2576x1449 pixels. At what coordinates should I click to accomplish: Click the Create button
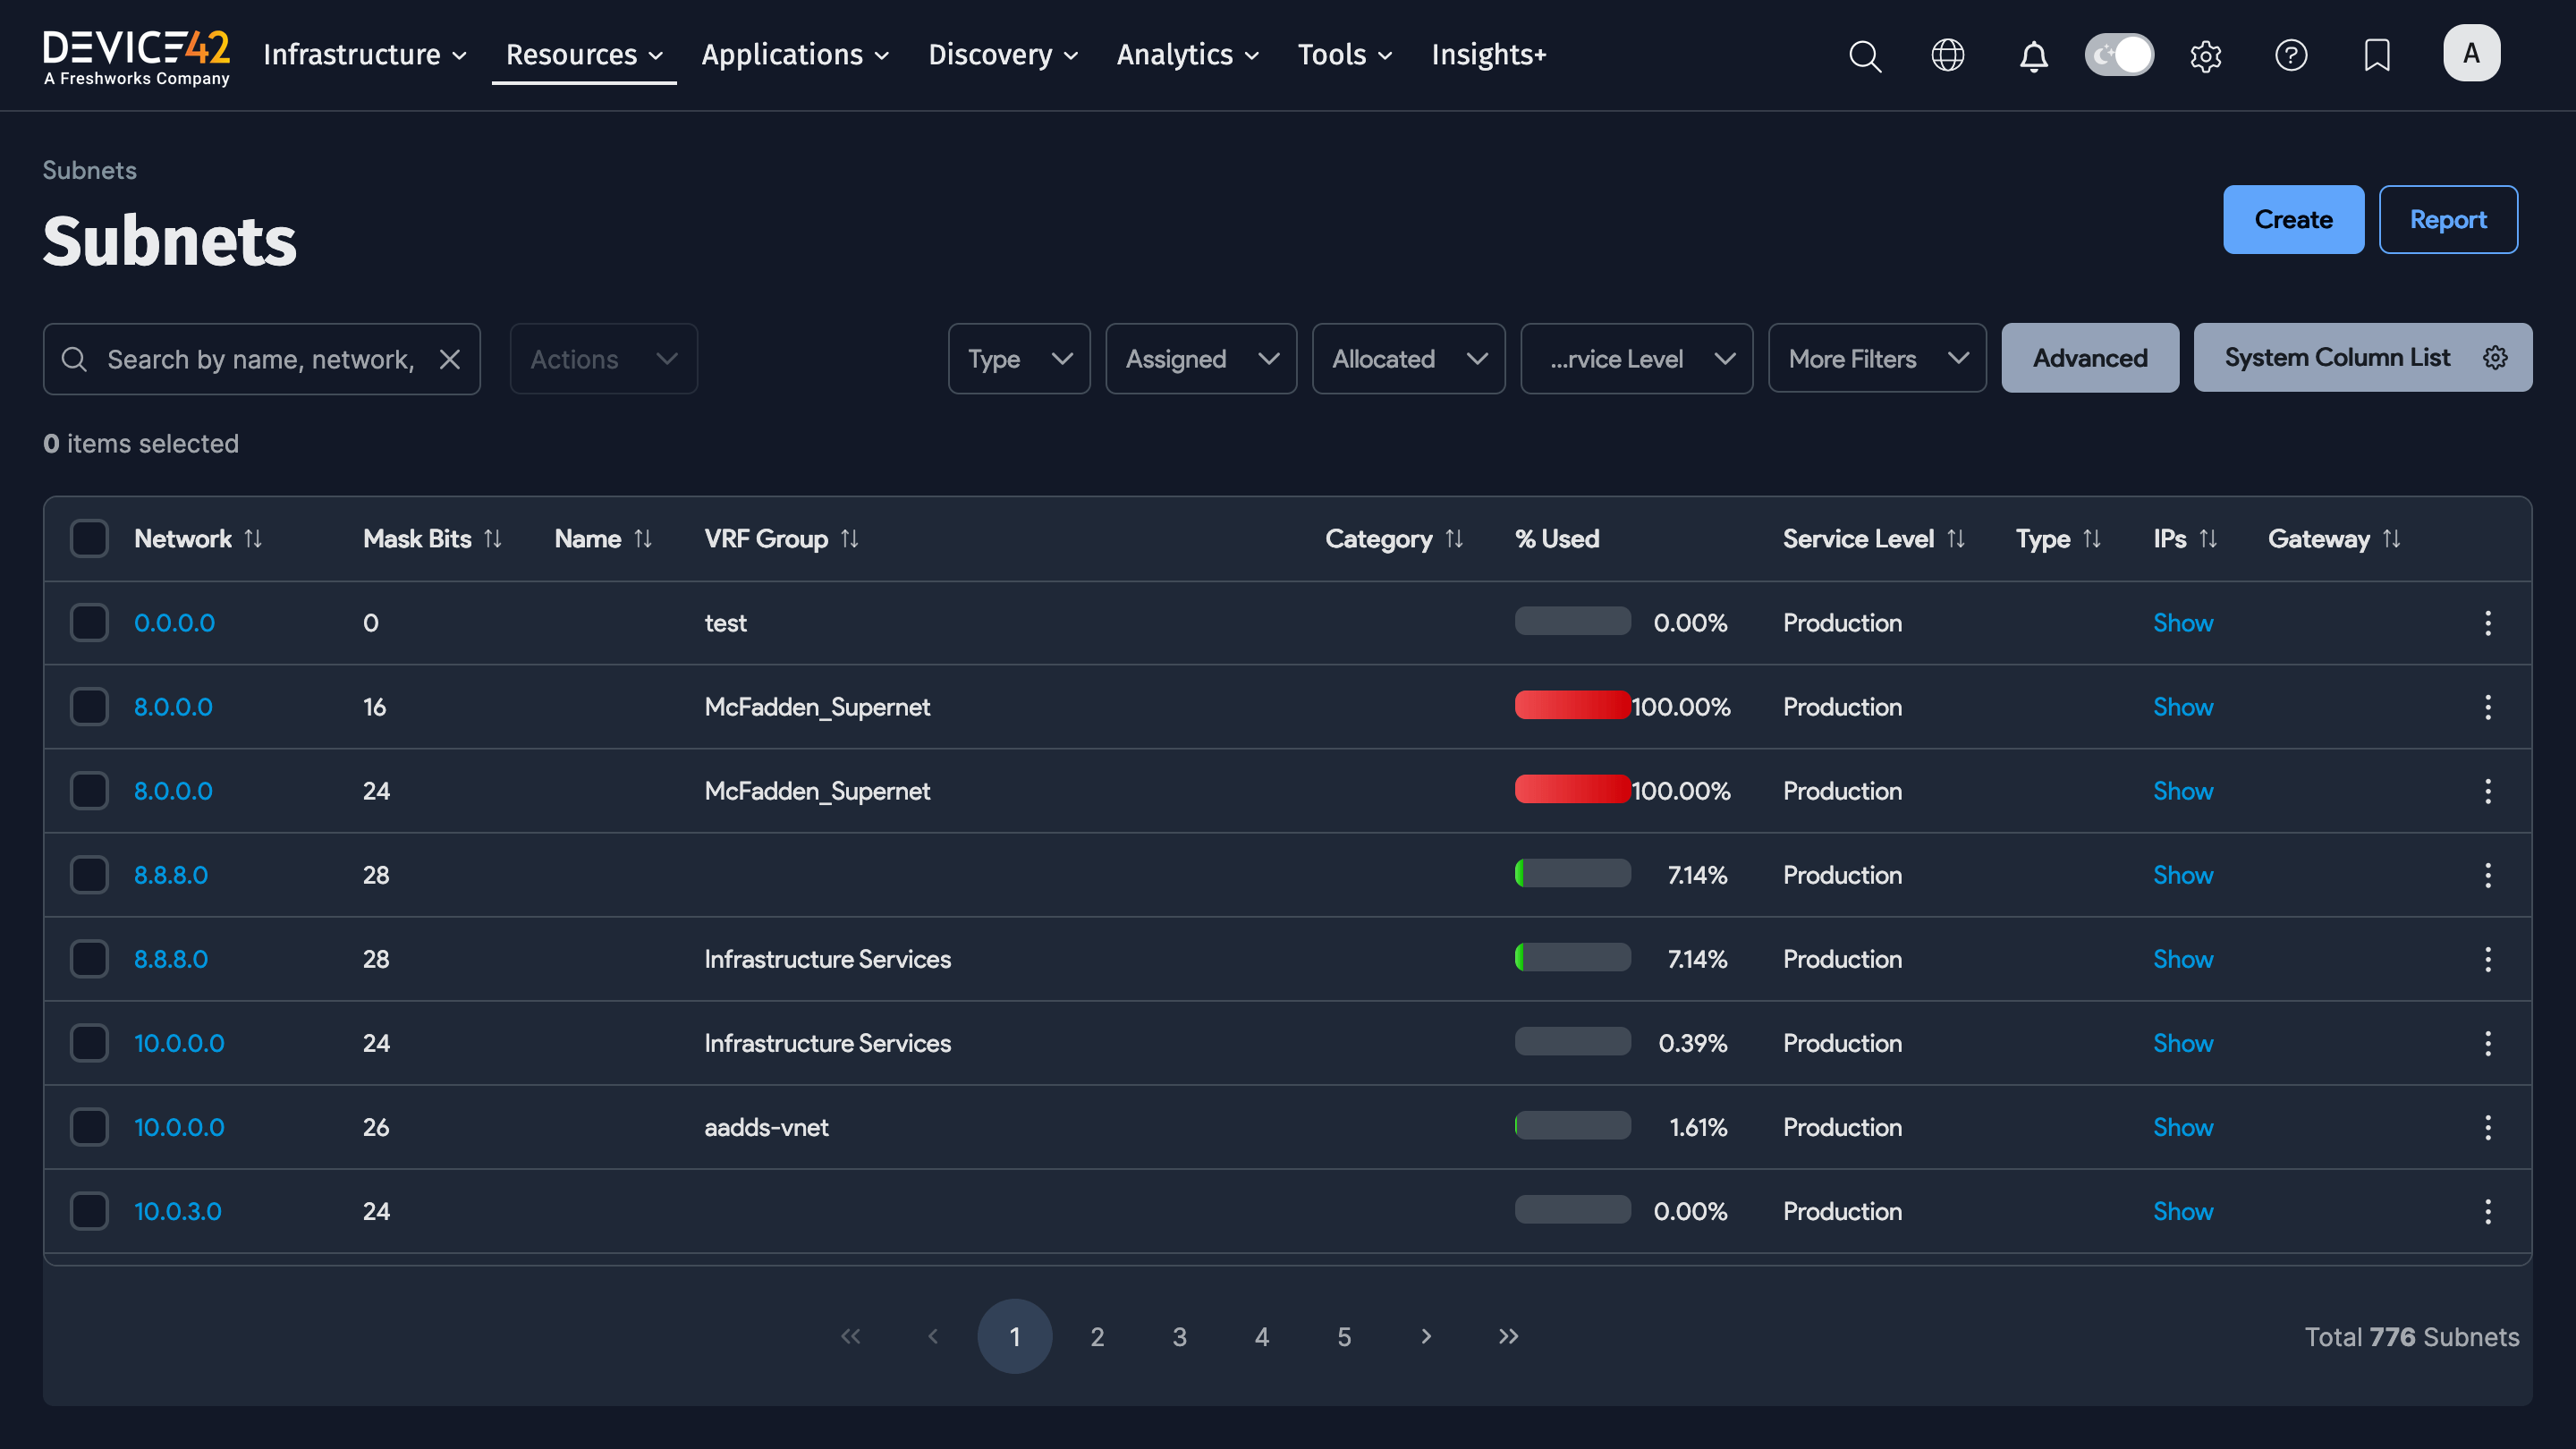pos(2293,219)
